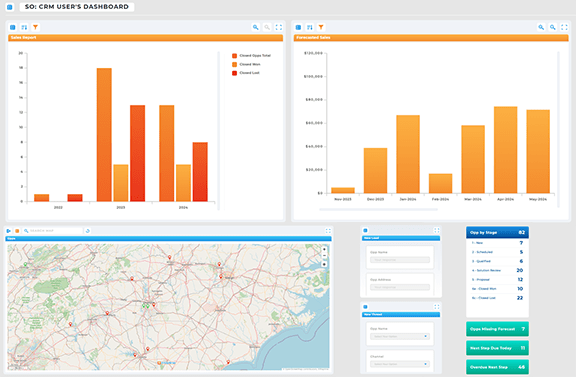Open the dashboard menu icon beside the title
The width and height of the screenshot is (576, 377).
tap(10, 7)
